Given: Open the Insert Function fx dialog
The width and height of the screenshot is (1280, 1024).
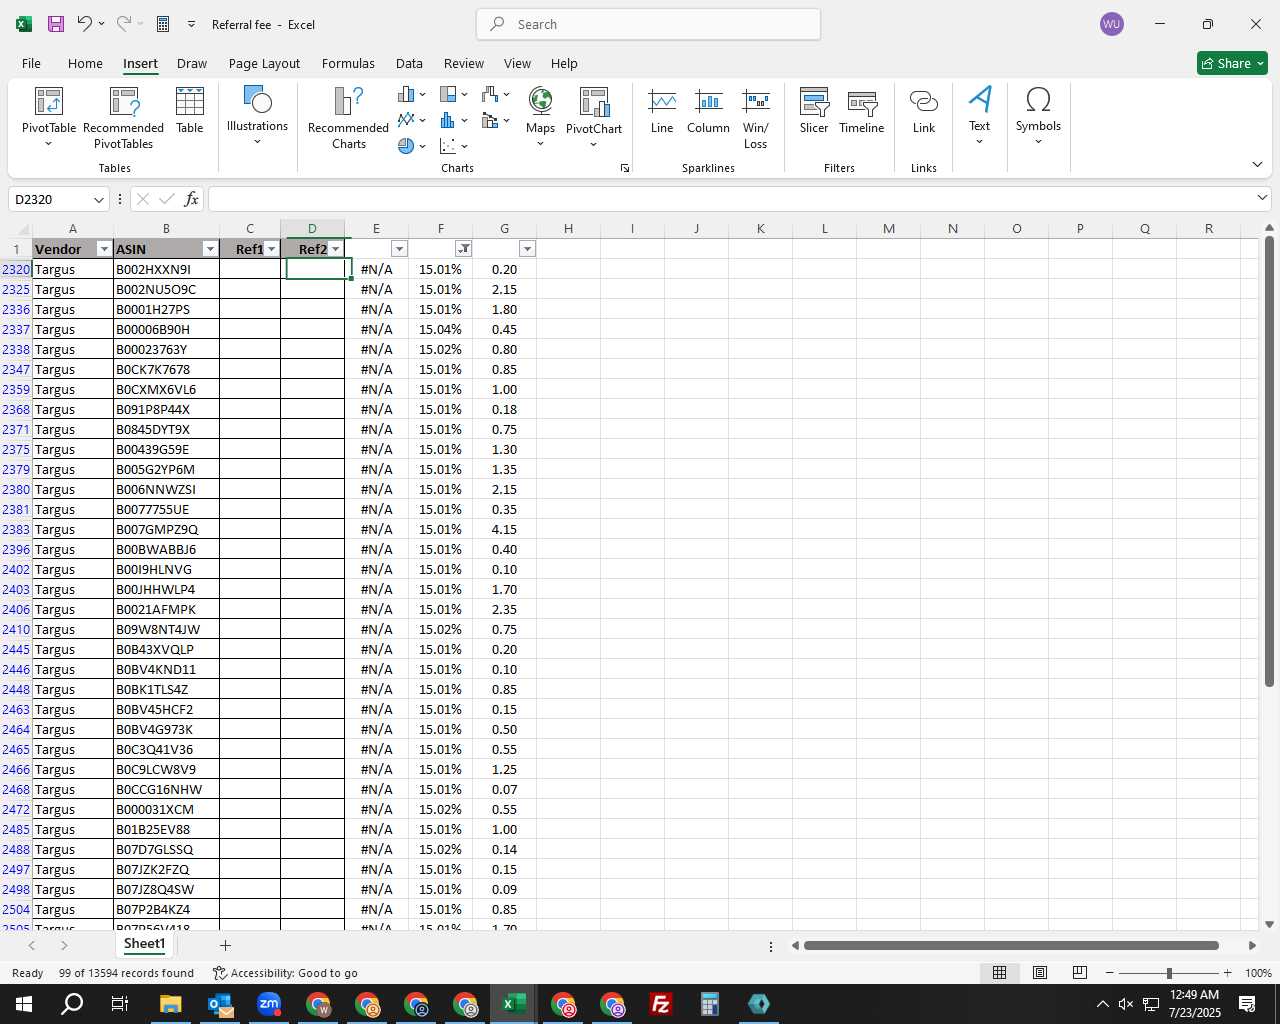Looking at the screenshot, I should click(x=192, y=199).
